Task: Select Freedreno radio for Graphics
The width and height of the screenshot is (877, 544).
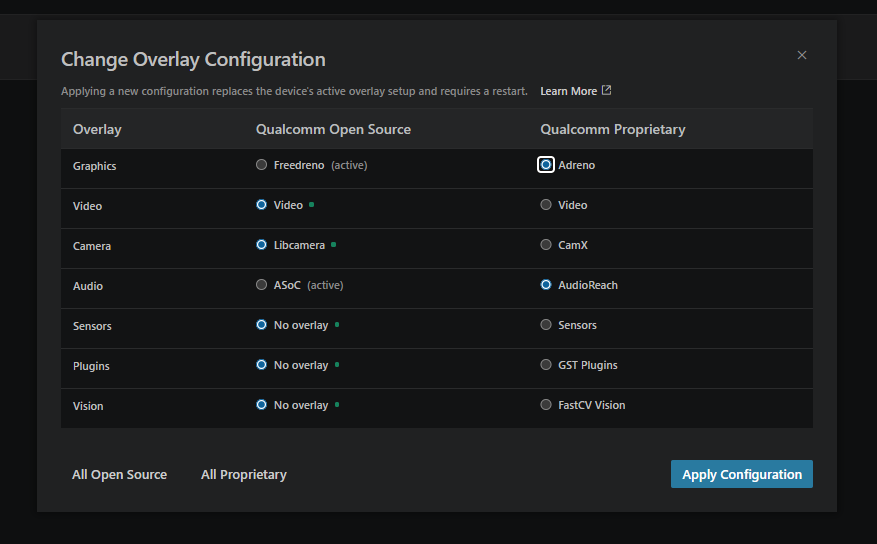Action: [261, 164]
